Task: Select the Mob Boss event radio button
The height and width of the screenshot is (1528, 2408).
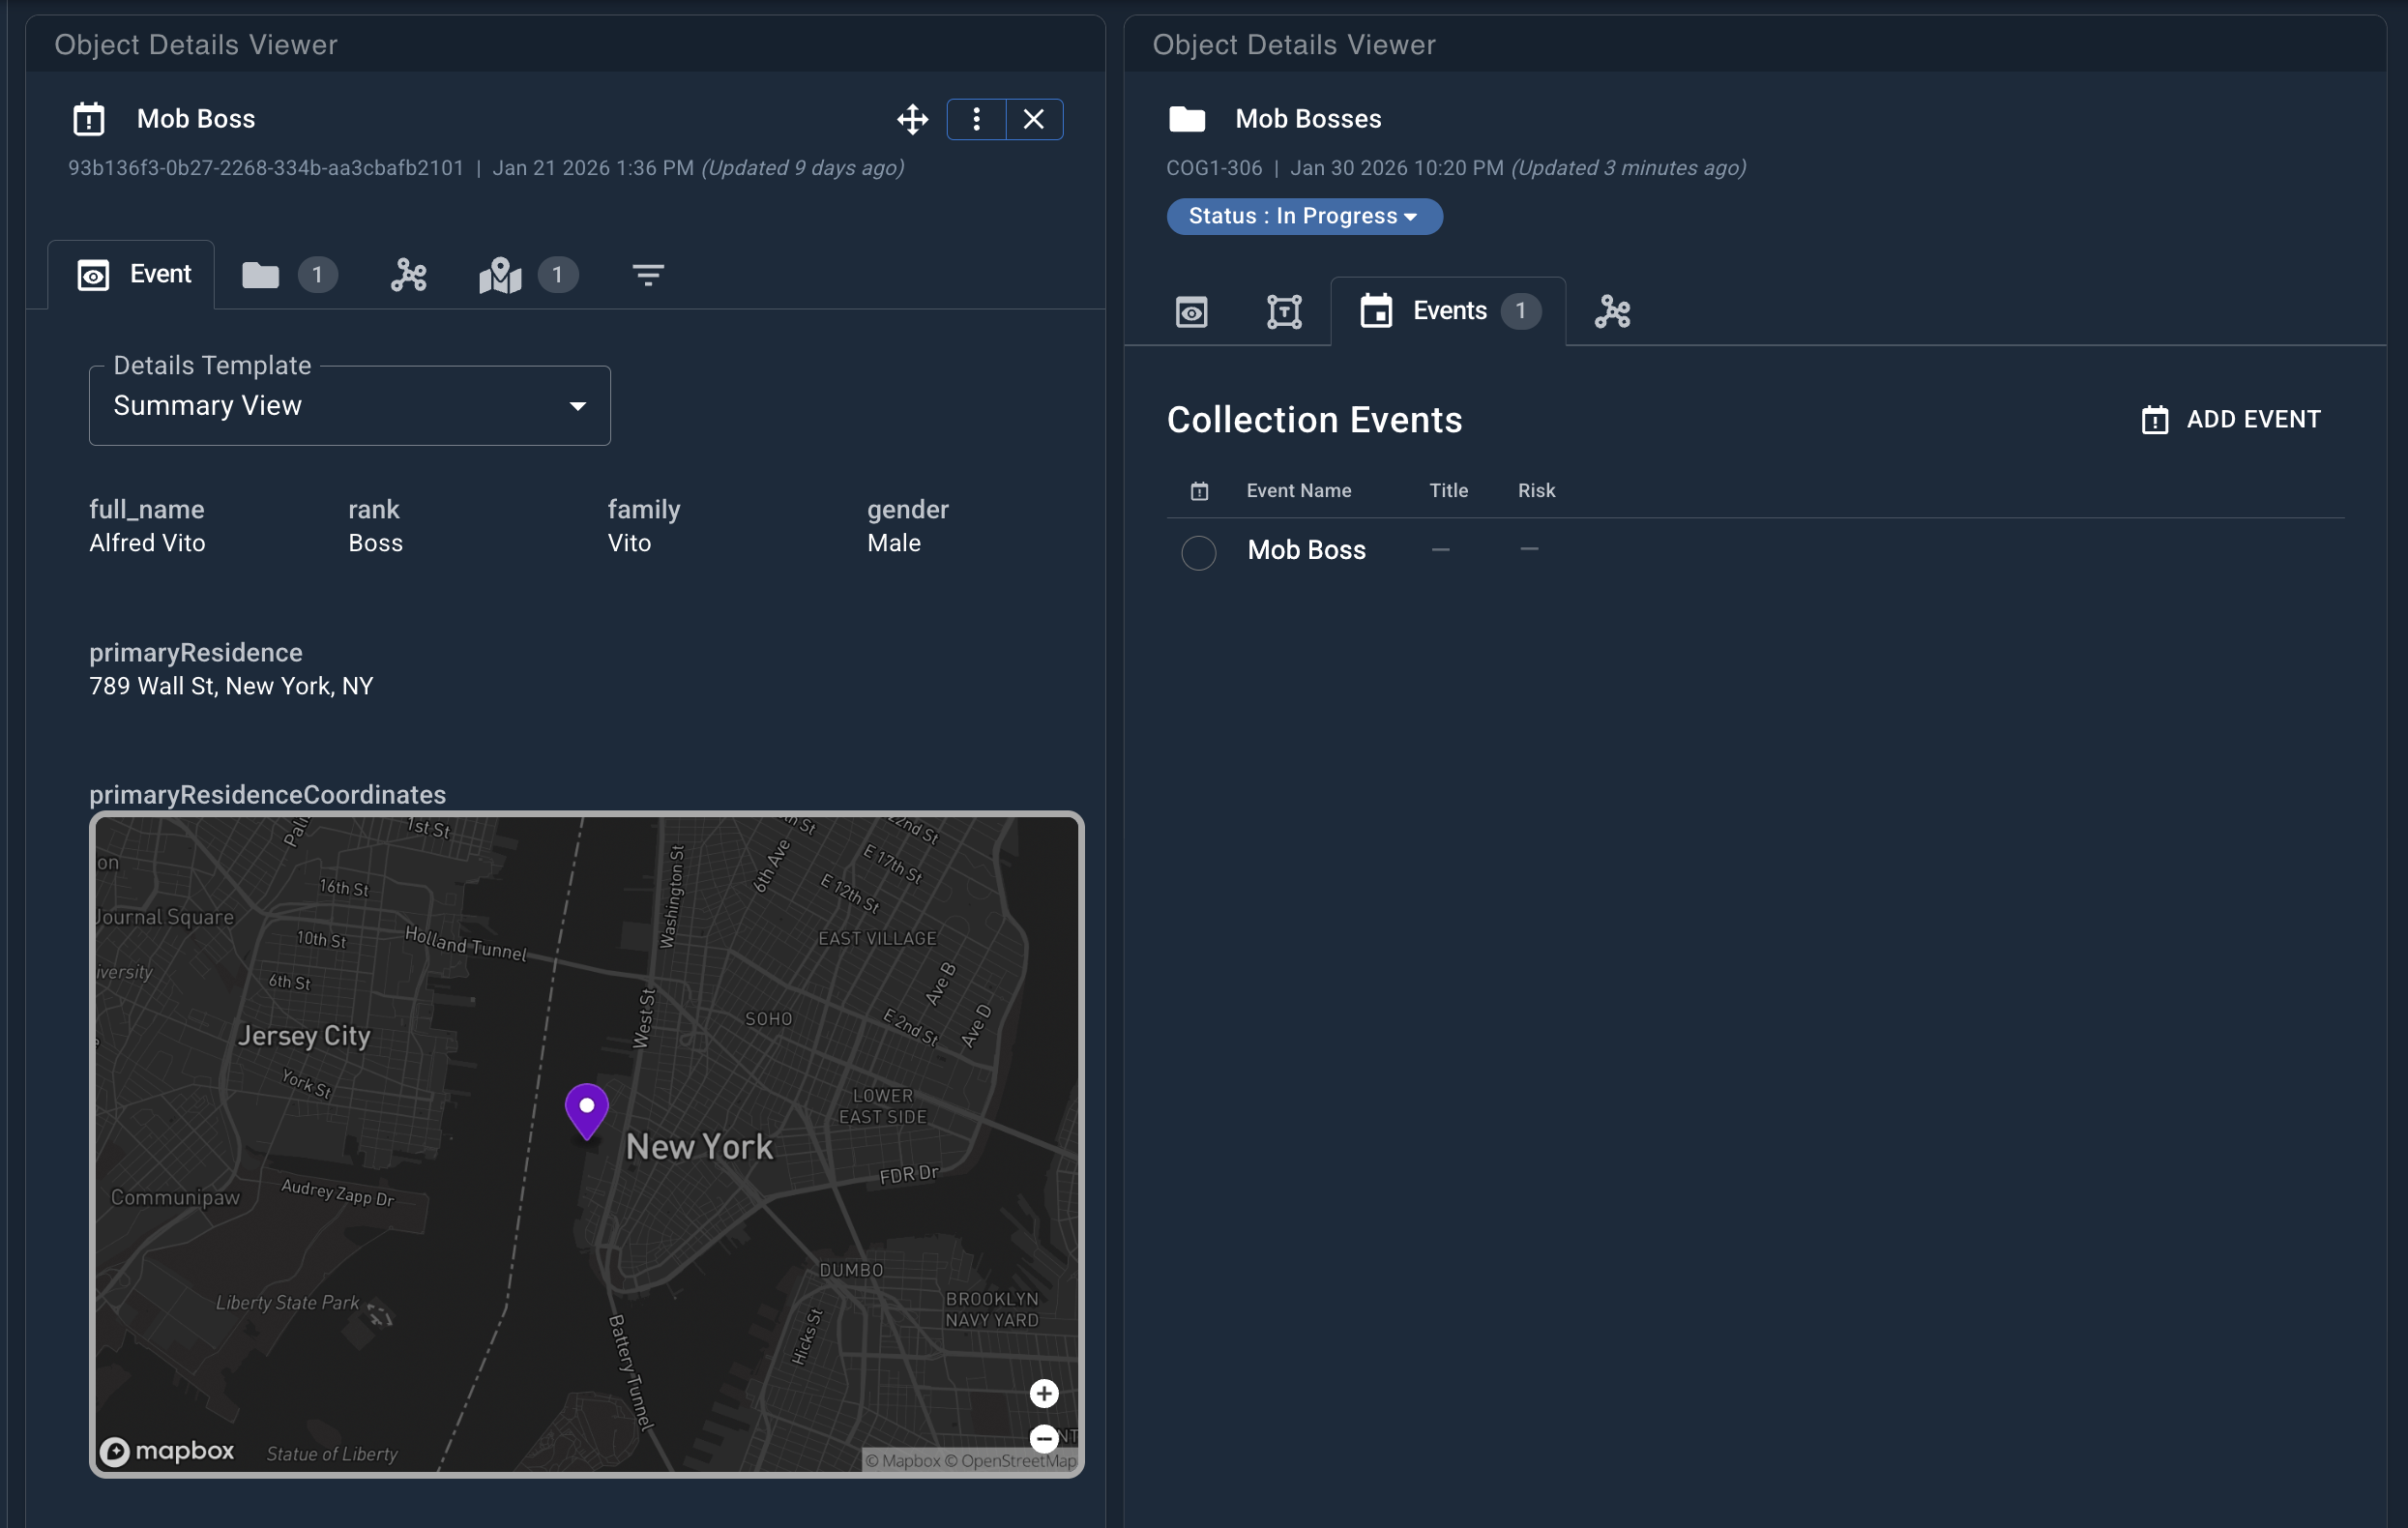Action: [1198, 552]
